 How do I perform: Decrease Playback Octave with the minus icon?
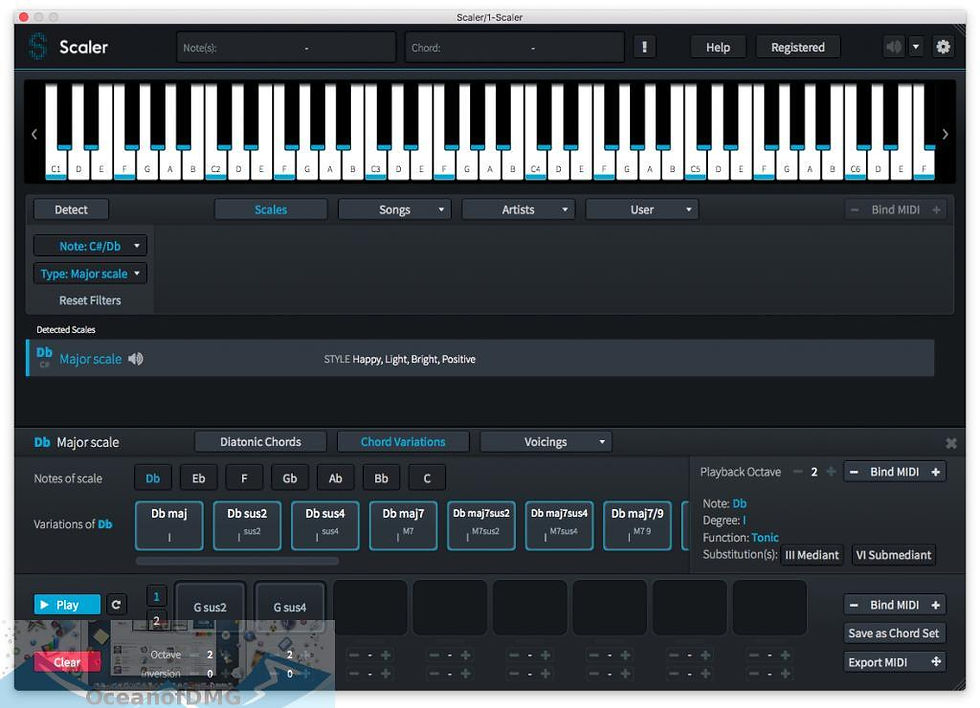point(798,472)
